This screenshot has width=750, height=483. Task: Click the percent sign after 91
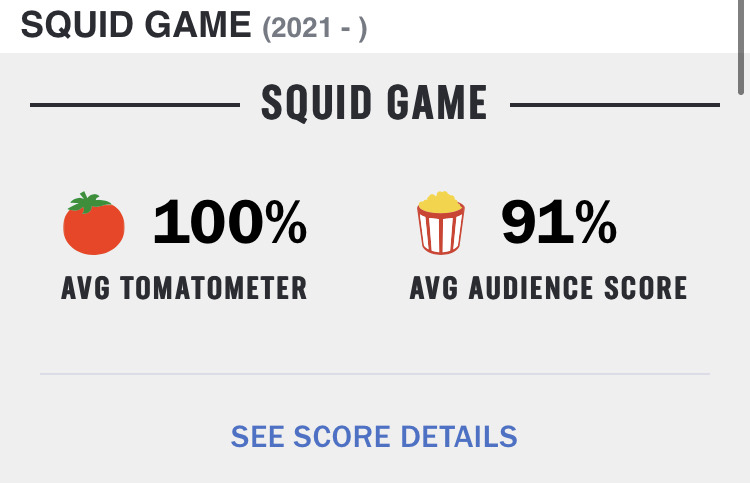(596, 223)
